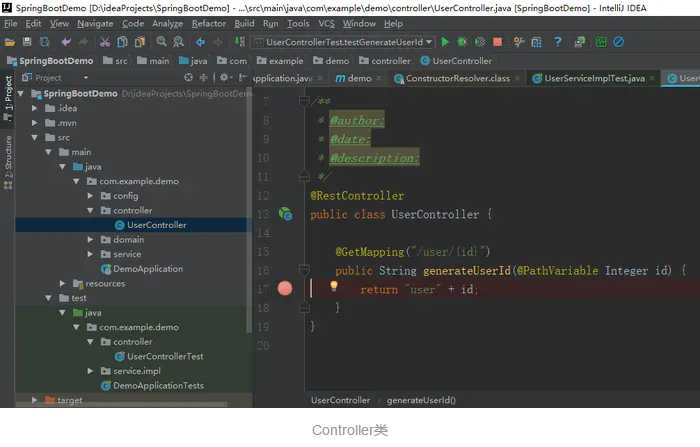This screenshot has width=700, height=447.
Task: Click the Navigate Back arrow icon
Action: click(200, 42)
